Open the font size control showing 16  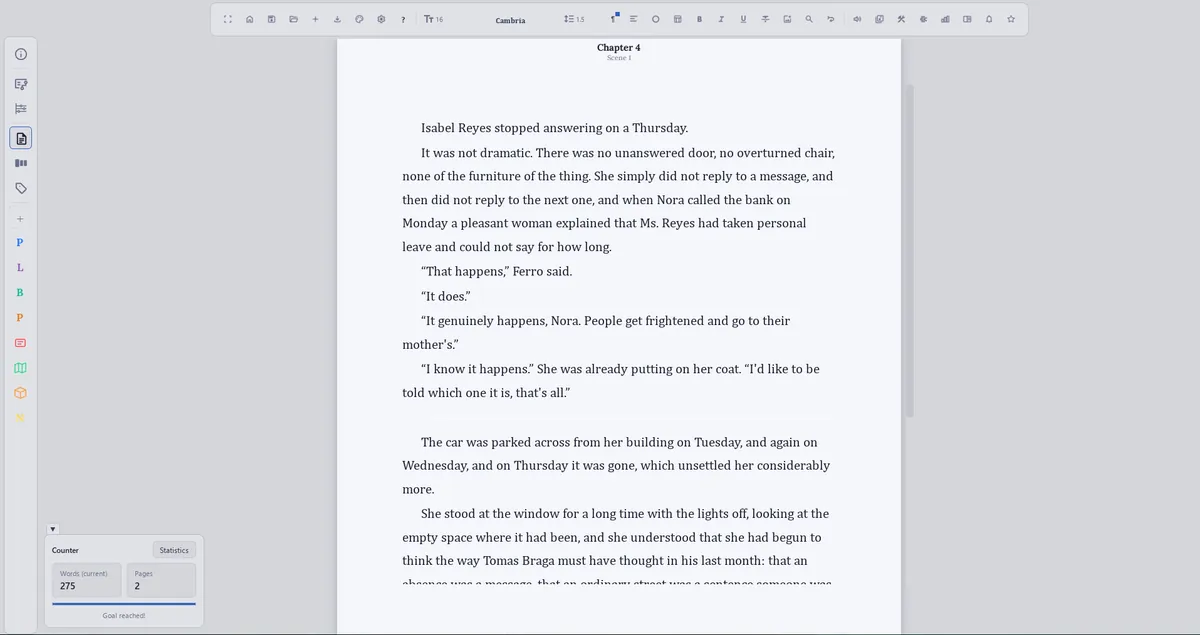click(434, 19)
